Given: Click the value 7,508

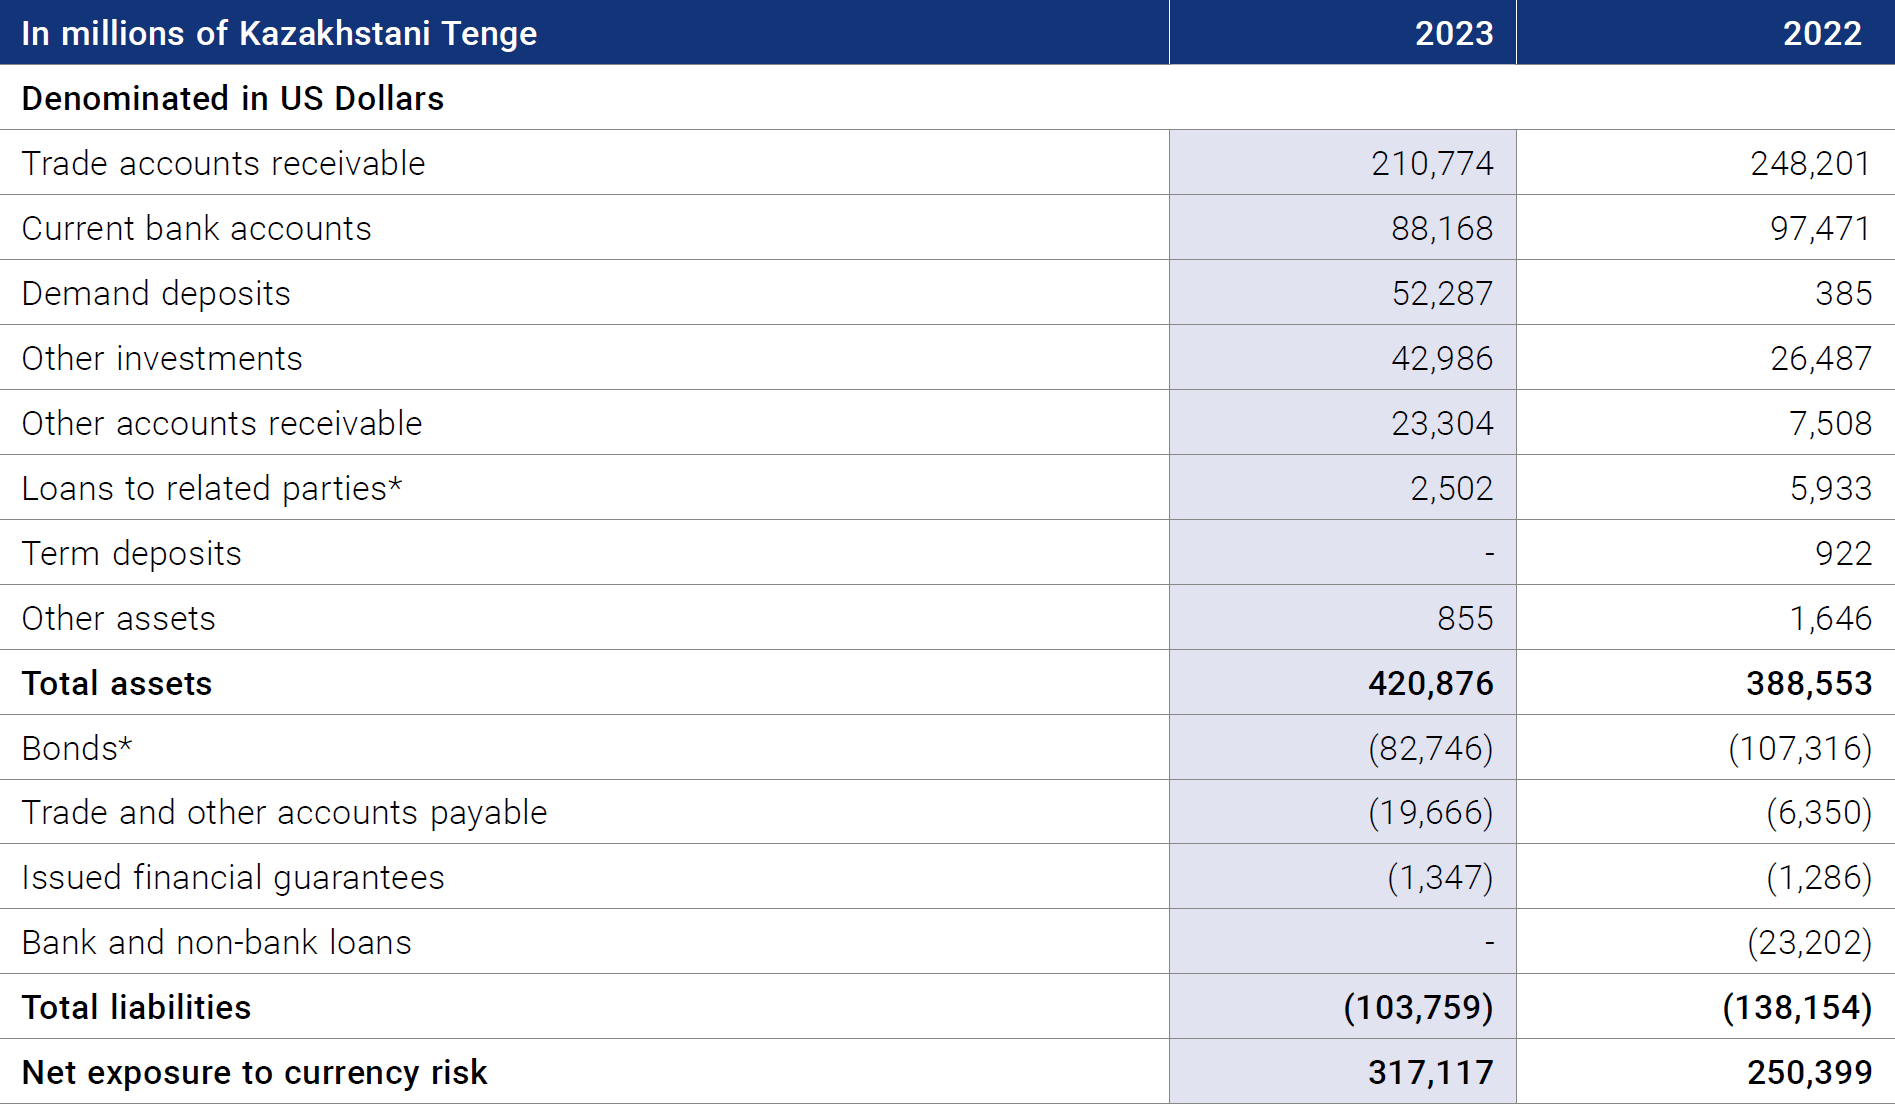Looking at the screenshot, I should pyautogui.click(x=1830, y=424).
